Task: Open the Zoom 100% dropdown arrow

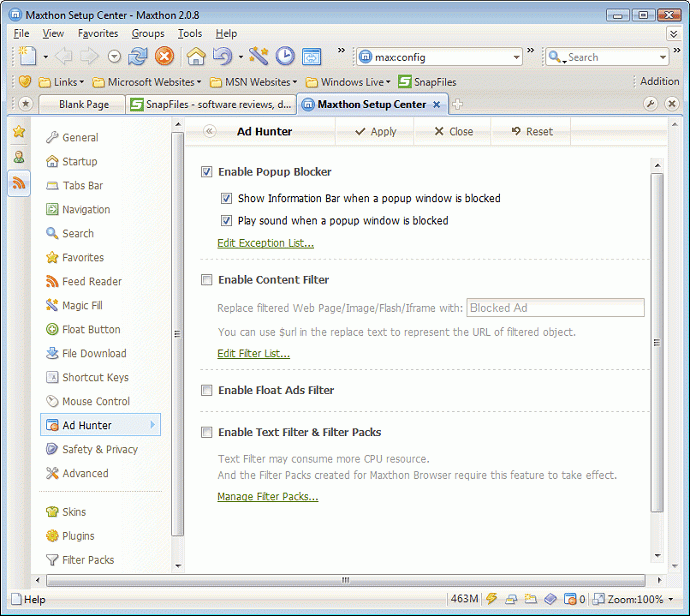Action: pyautogui.click(x=671, y=599)
